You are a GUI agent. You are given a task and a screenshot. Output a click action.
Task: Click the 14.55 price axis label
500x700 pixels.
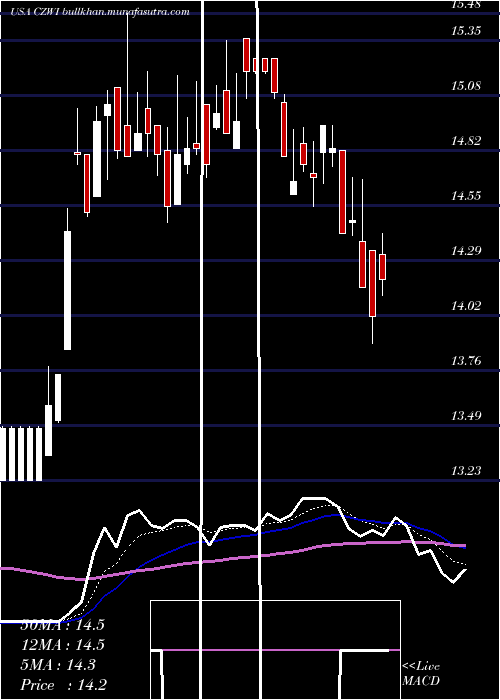[x=466, y=196]
